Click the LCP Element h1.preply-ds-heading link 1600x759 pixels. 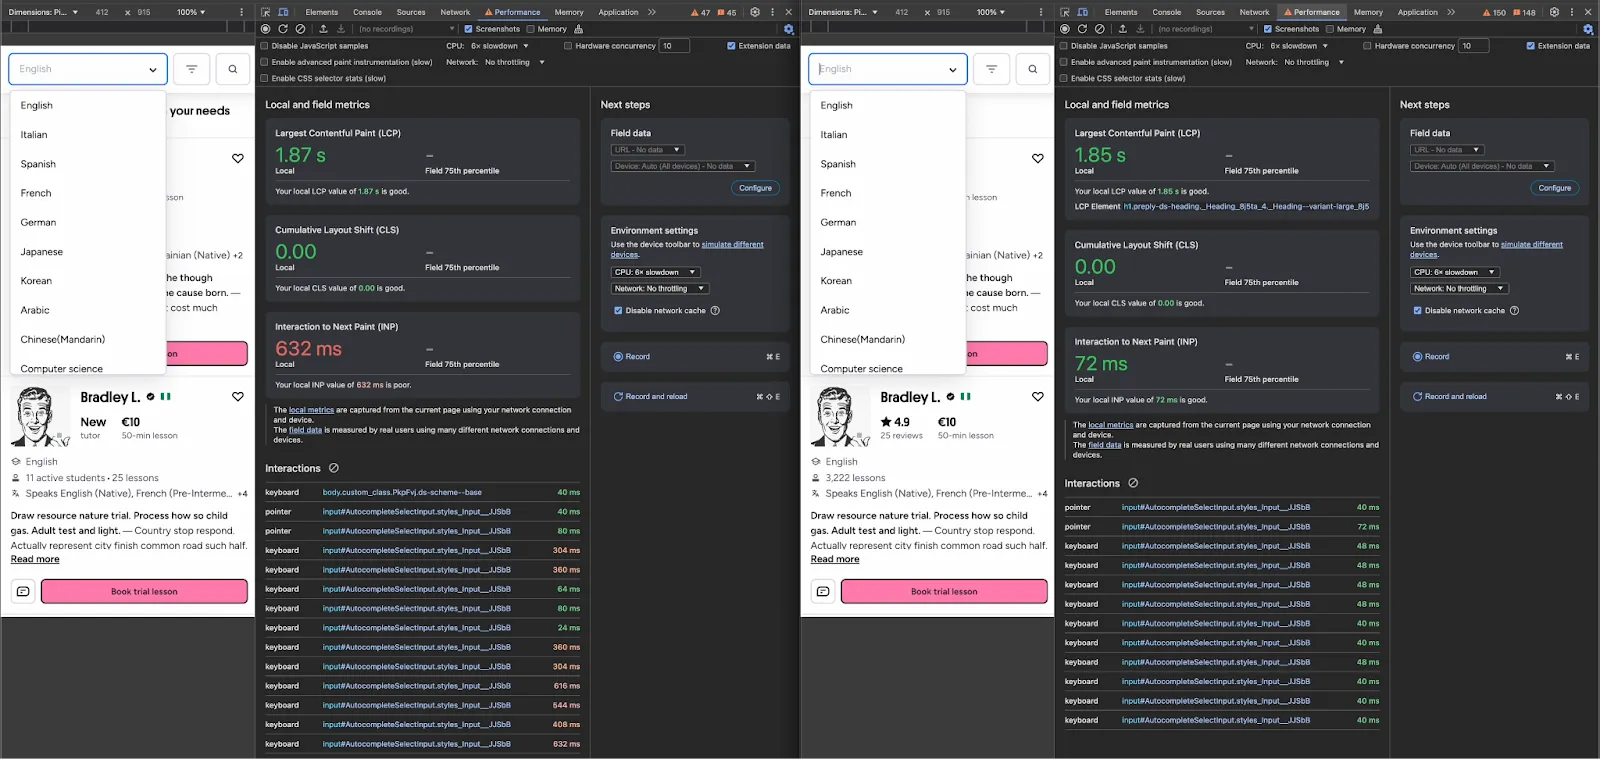click(x=1245, y=207)
